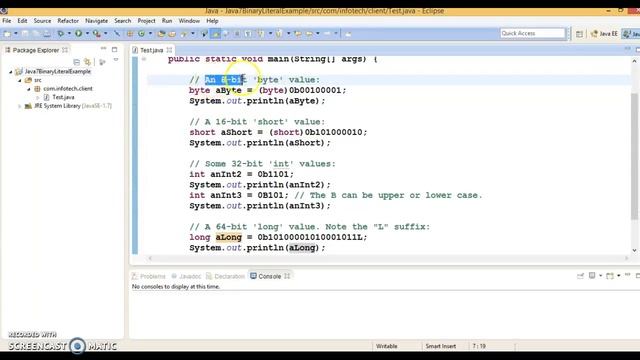Open the Navigate menu

pos(96,21)
